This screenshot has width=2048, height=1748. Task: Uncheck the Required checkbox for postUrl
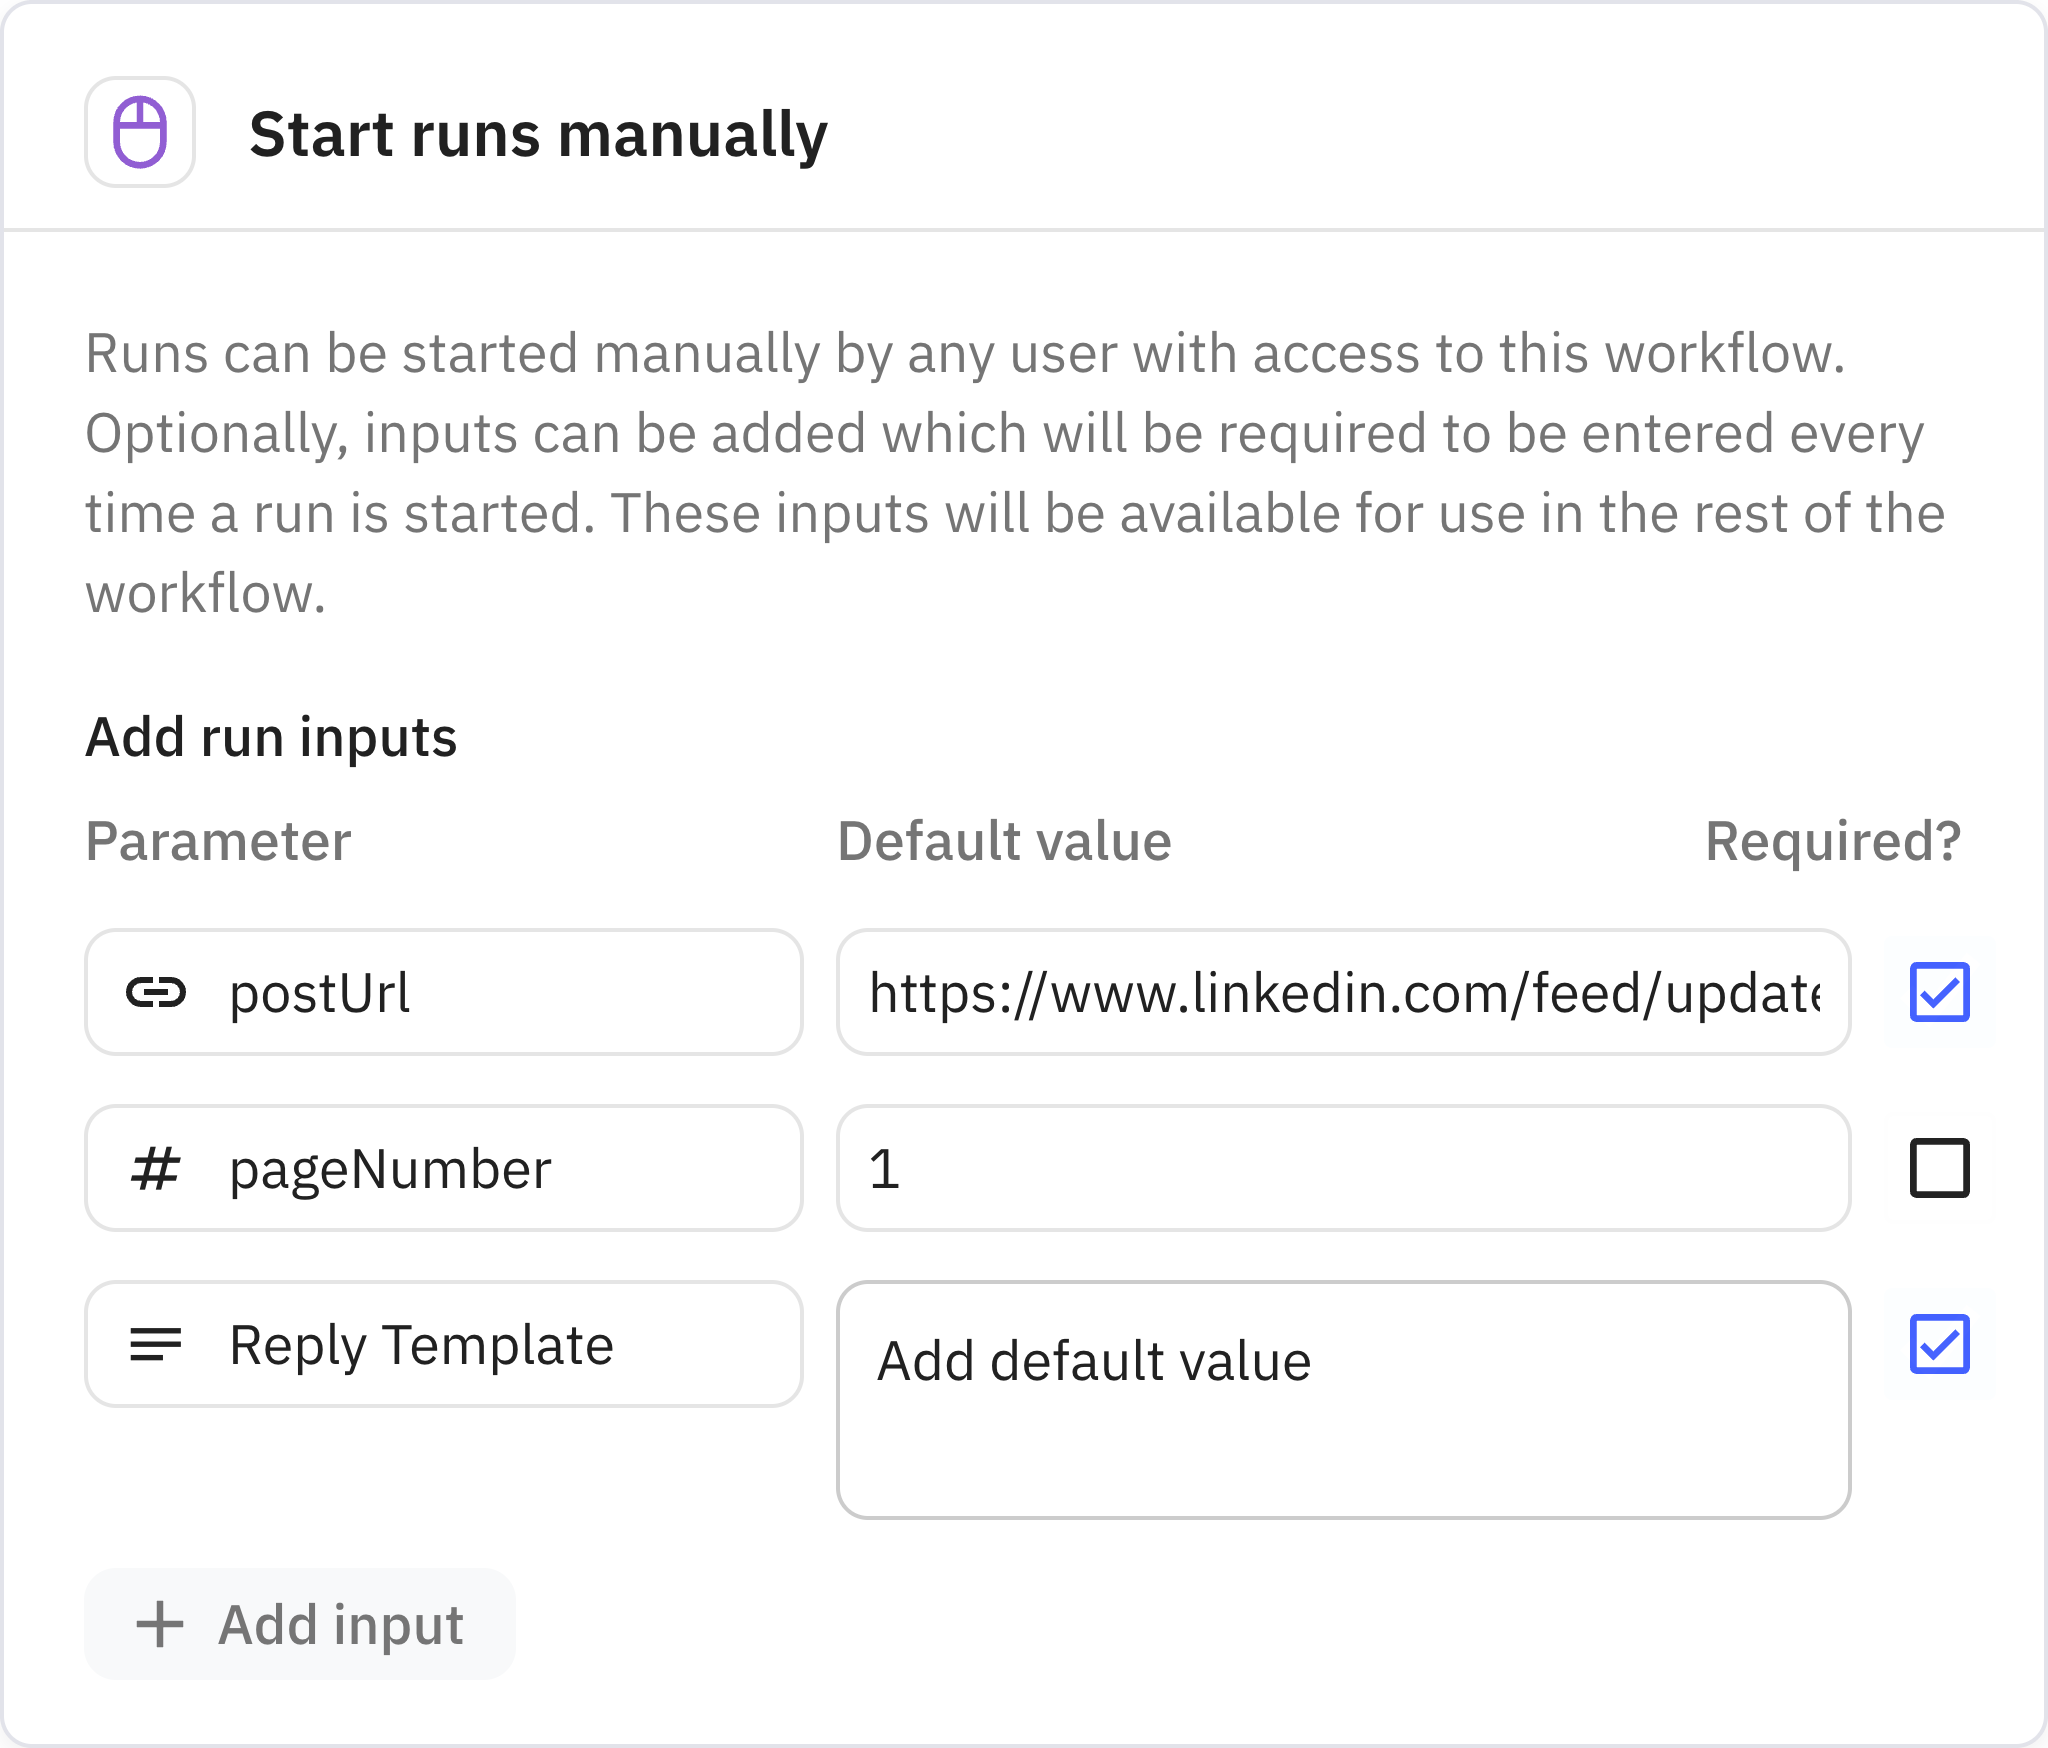point(1939,992)
